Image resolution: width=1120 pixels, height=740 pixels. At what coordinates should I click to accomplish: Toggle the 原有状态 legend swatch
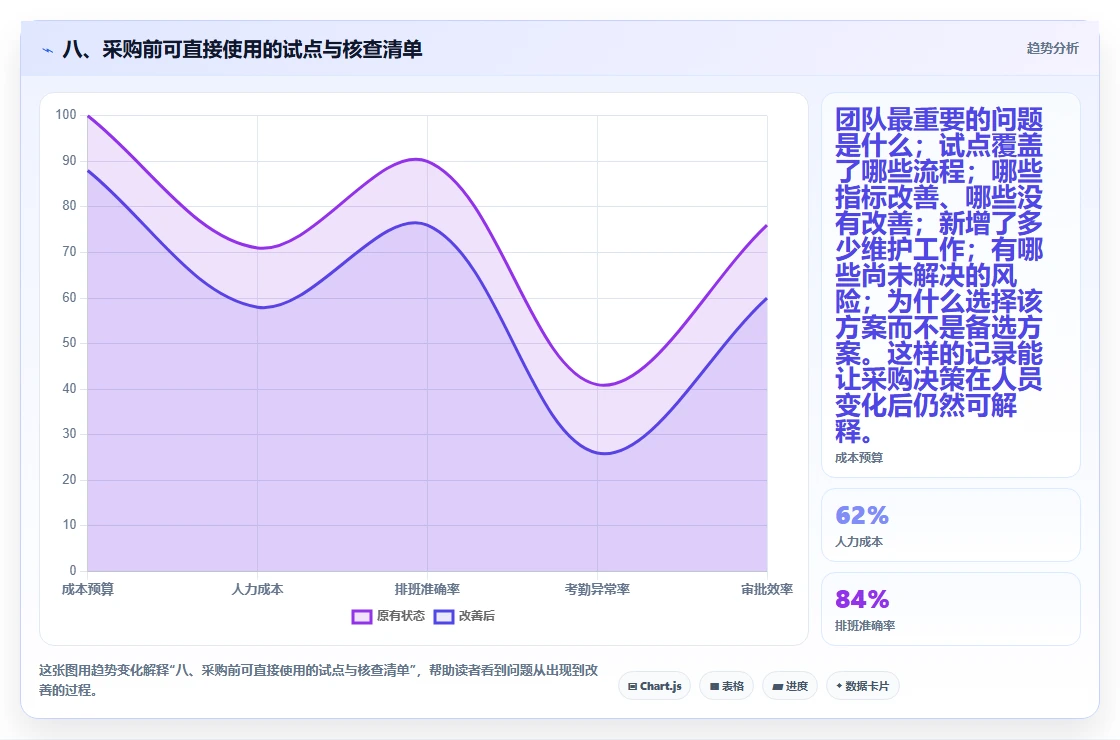(361, 616)
